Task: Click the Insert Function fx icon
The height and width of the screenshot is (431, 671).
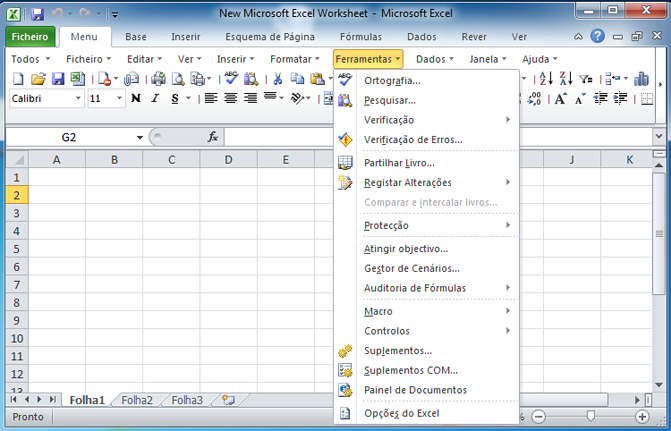Action: click(213, 137)
